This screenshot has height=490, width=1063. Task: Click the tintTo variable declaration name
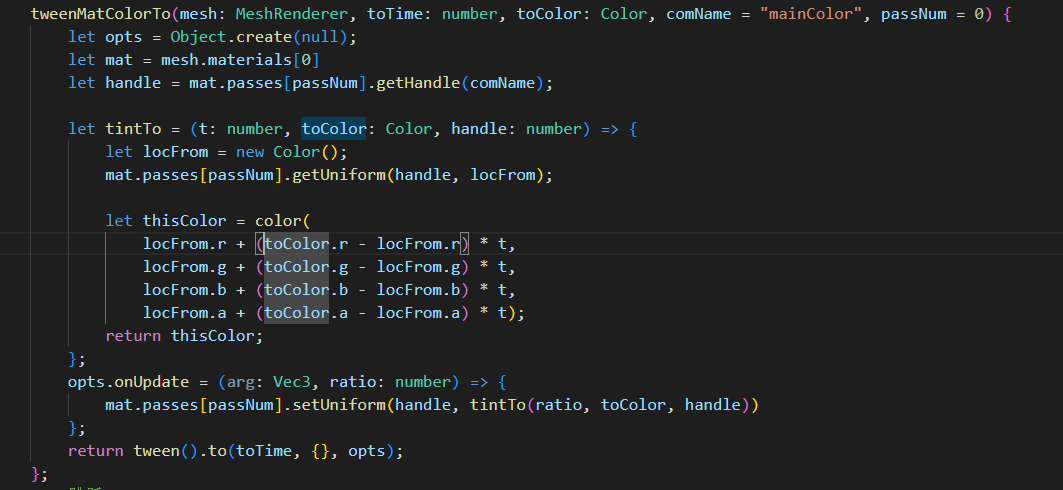[x=133, y=129]
